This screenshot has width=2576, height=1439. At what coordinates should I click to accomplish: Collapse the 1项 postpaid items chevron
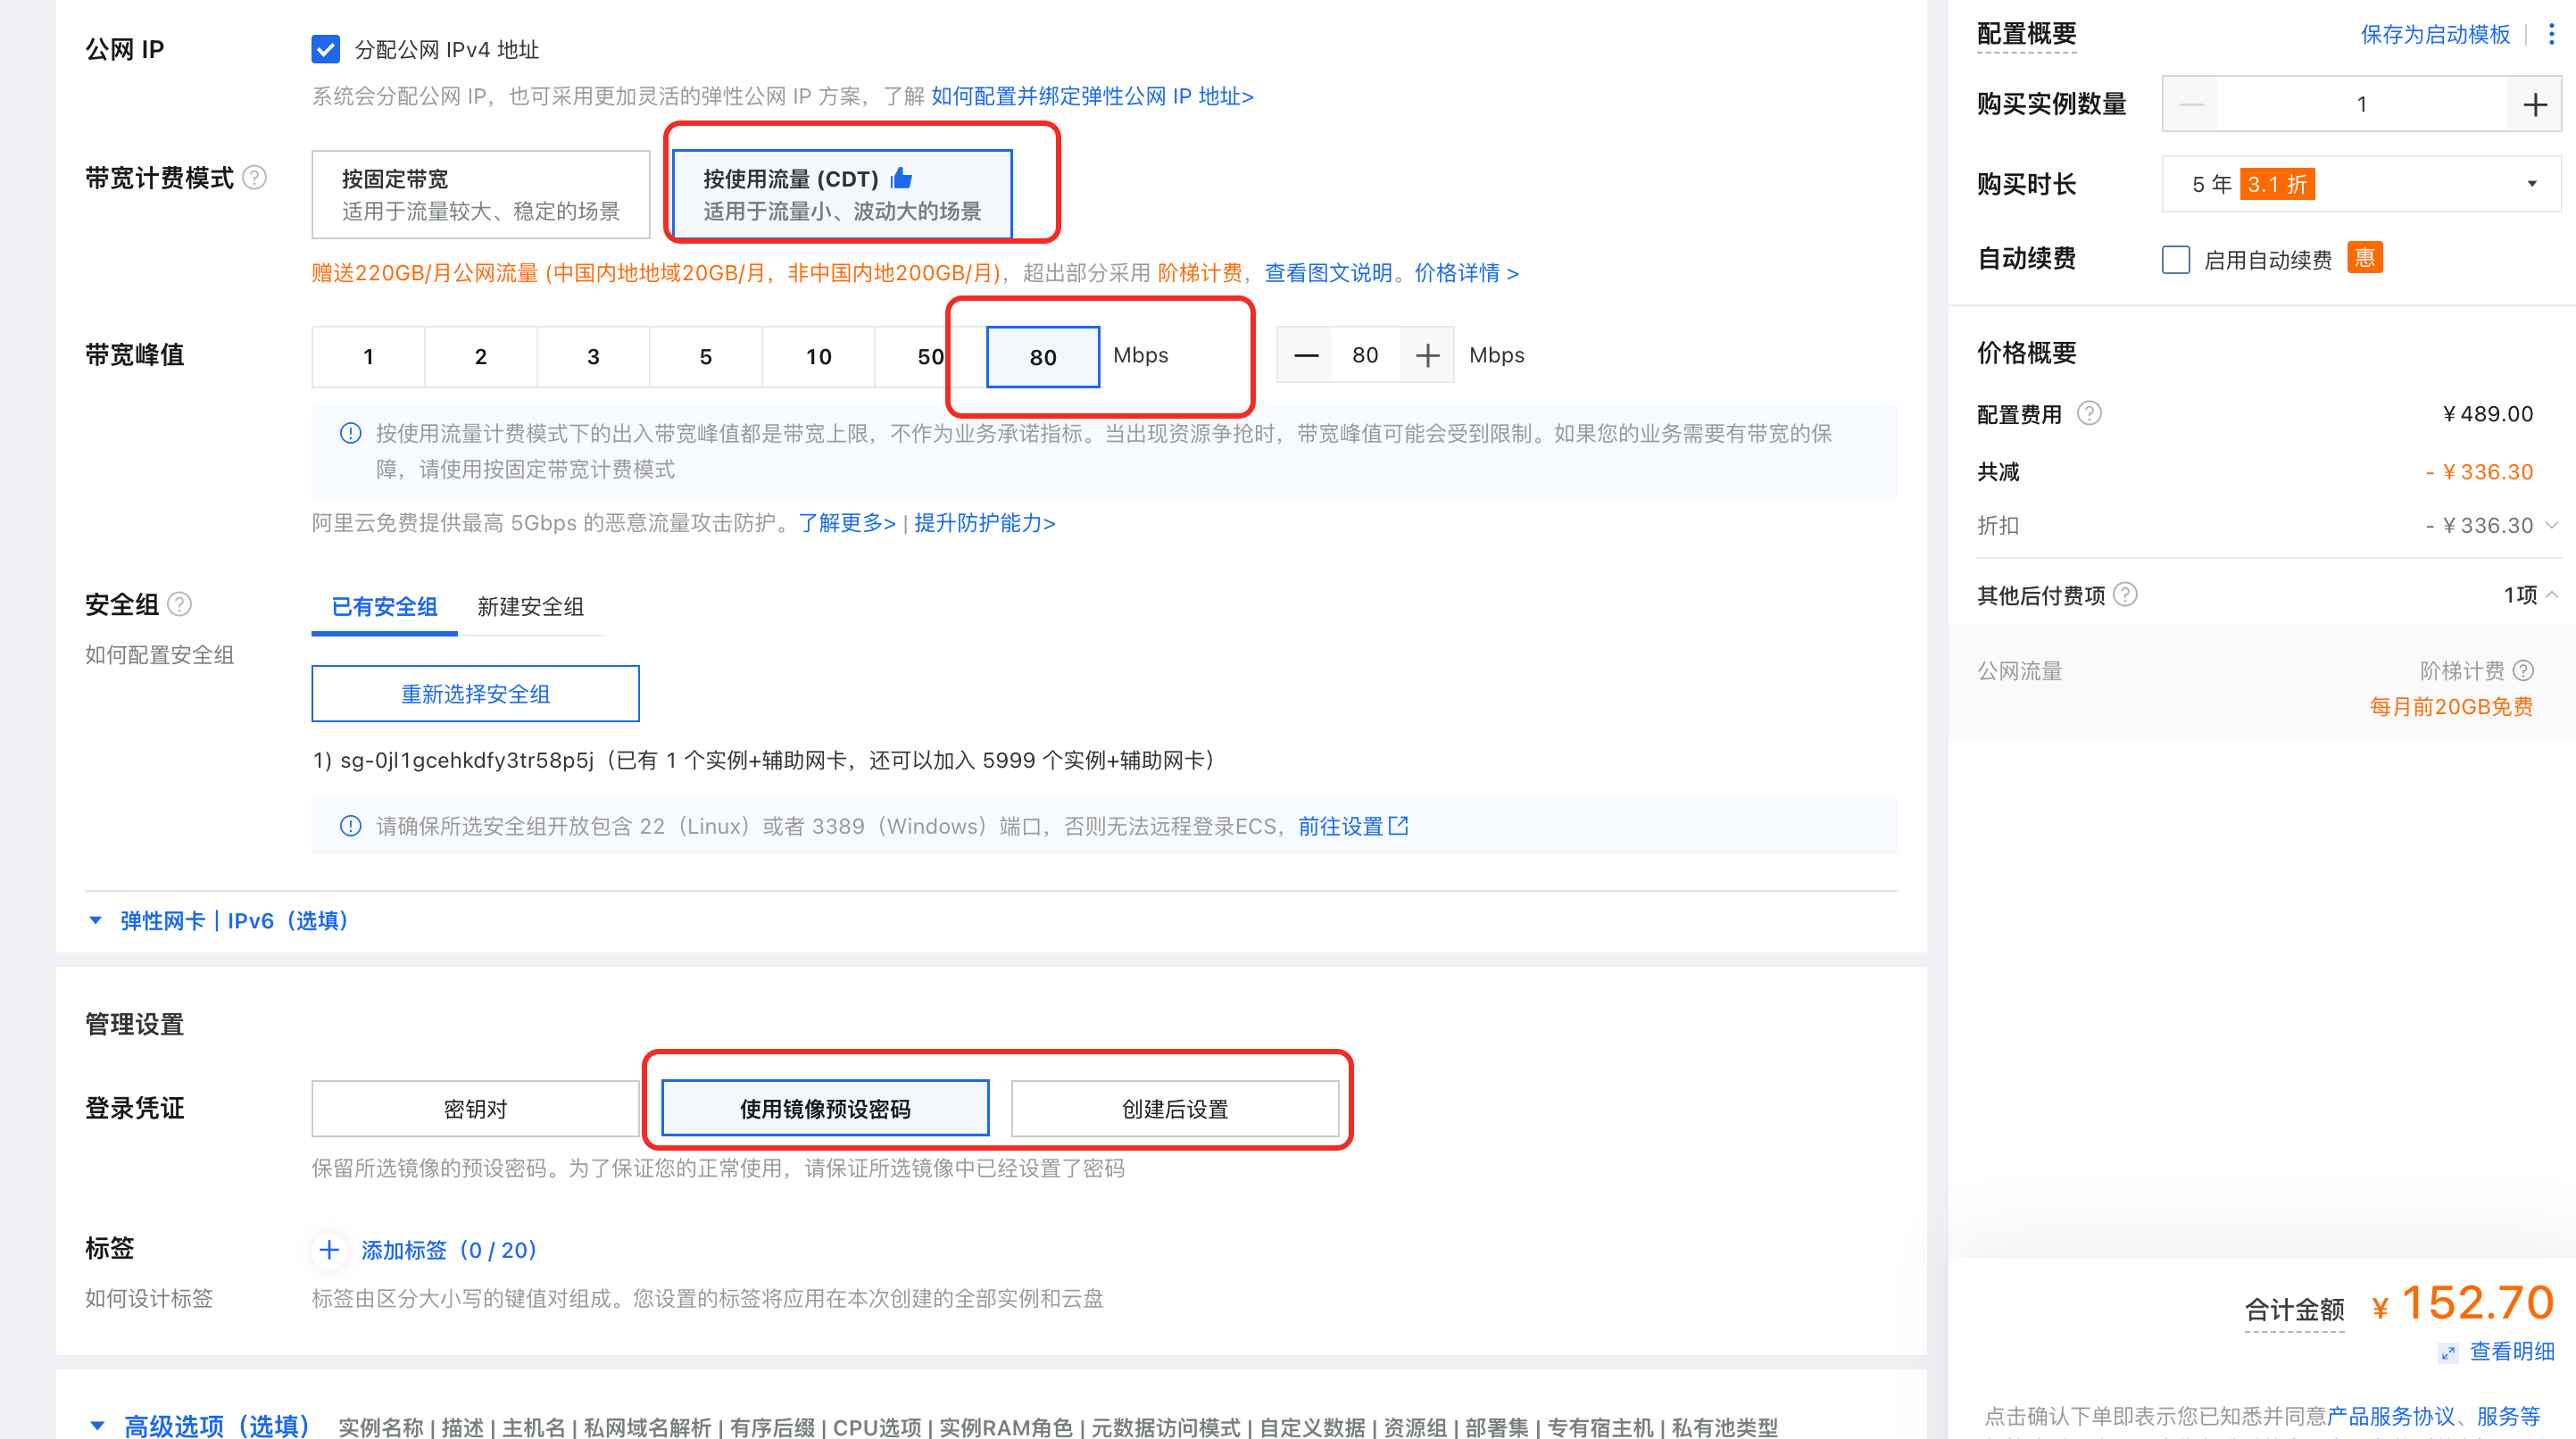(2551, 595)
